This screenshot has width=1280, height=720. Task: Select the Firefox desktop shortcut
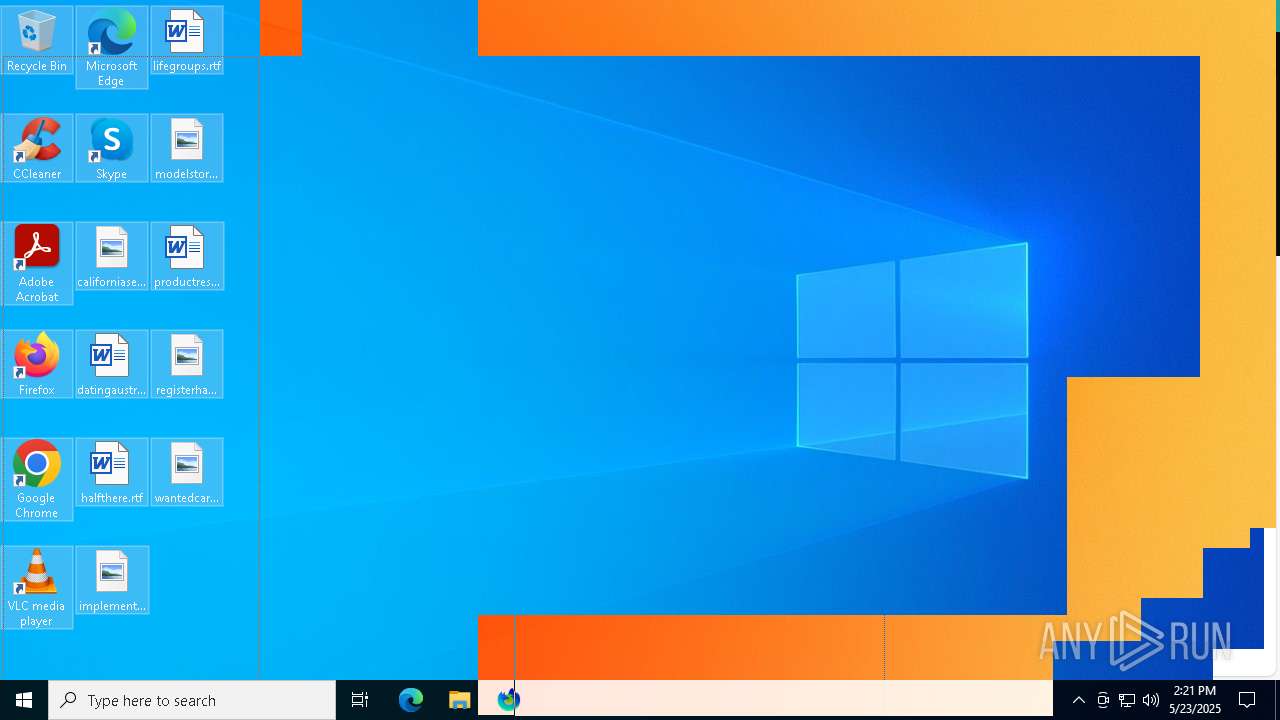(37, 364)
